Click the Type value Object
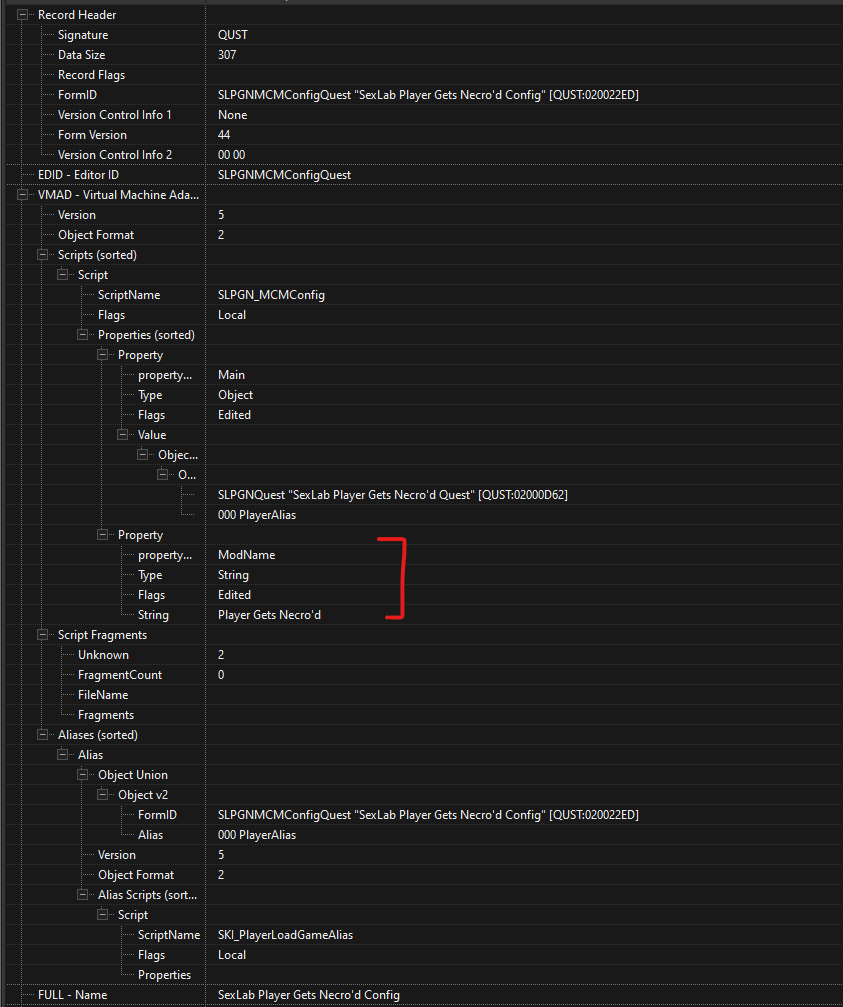843x1007 pixels. [235, 395]
